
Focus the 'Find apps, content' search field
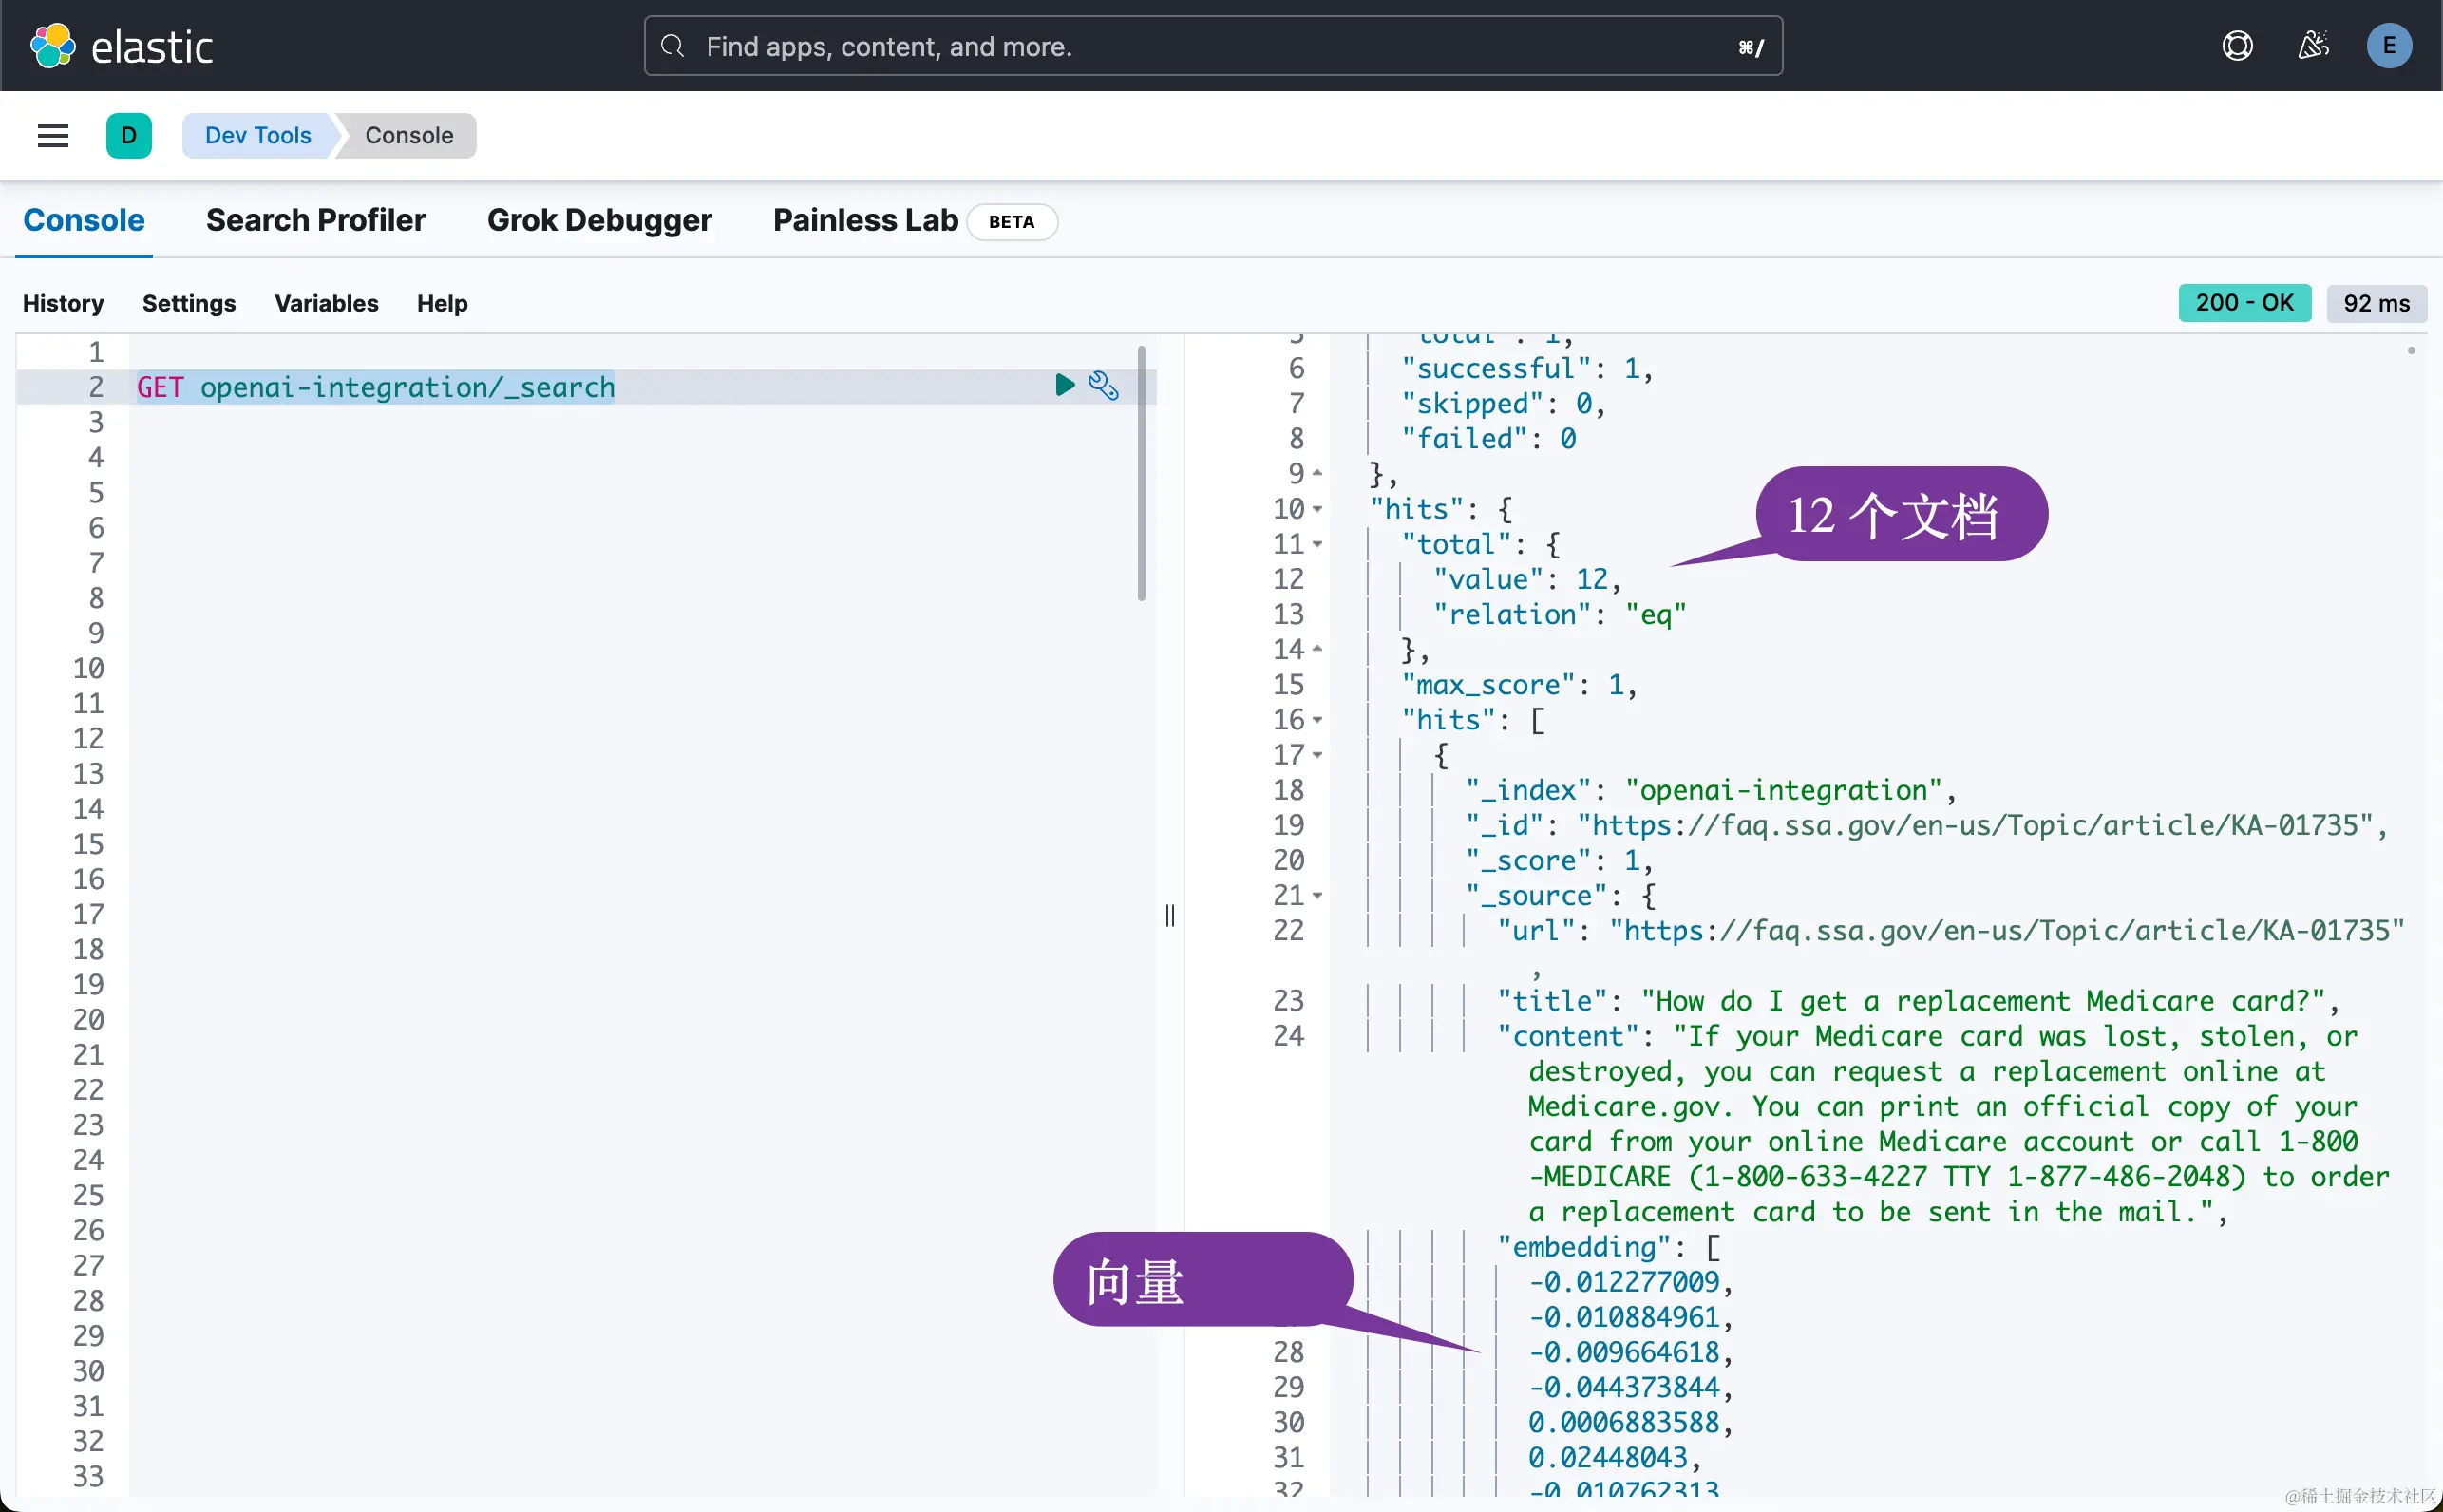pos(1213,46)
